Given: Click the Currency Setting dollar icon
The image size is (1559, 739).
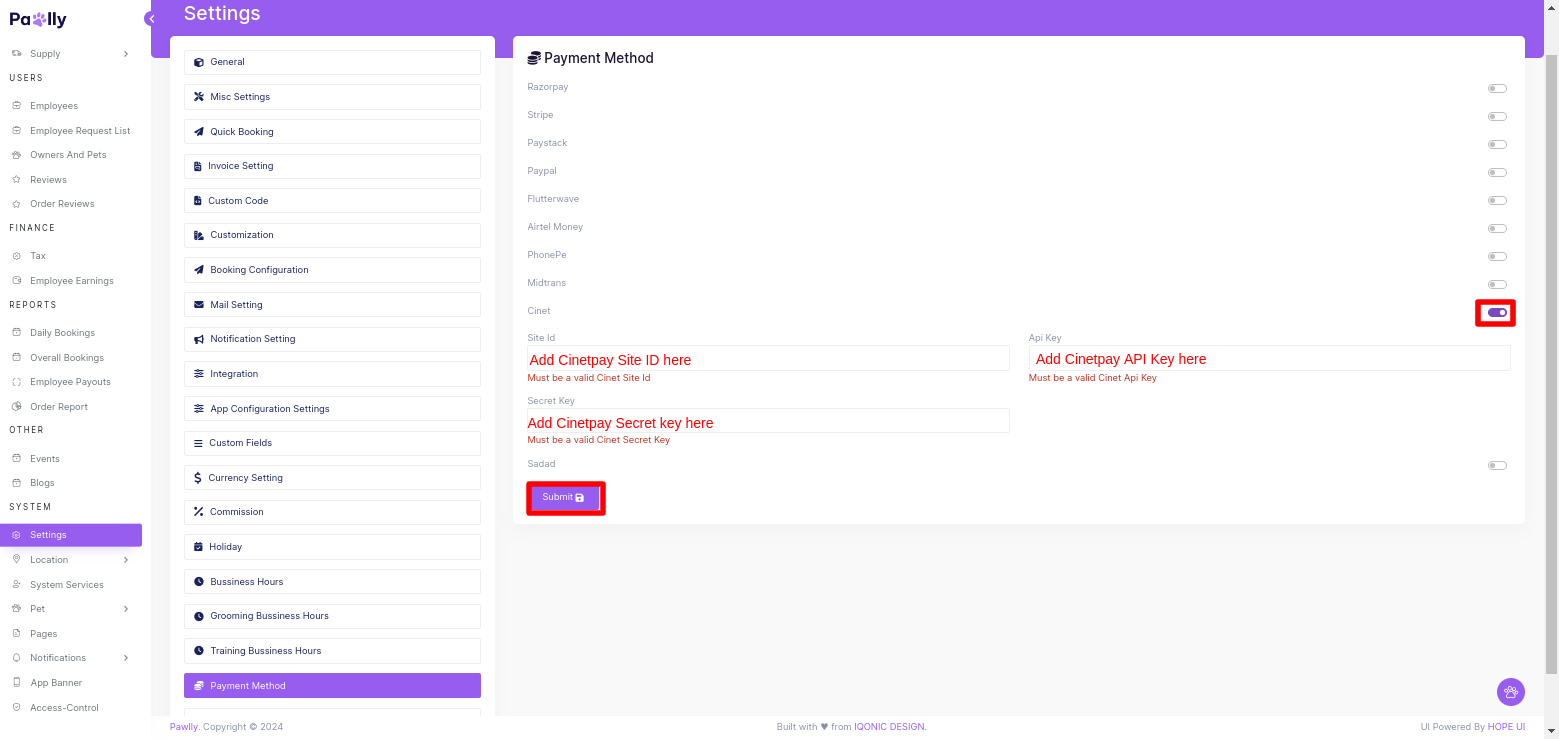Looking at the screenshot, I should [x=198, y=478].
